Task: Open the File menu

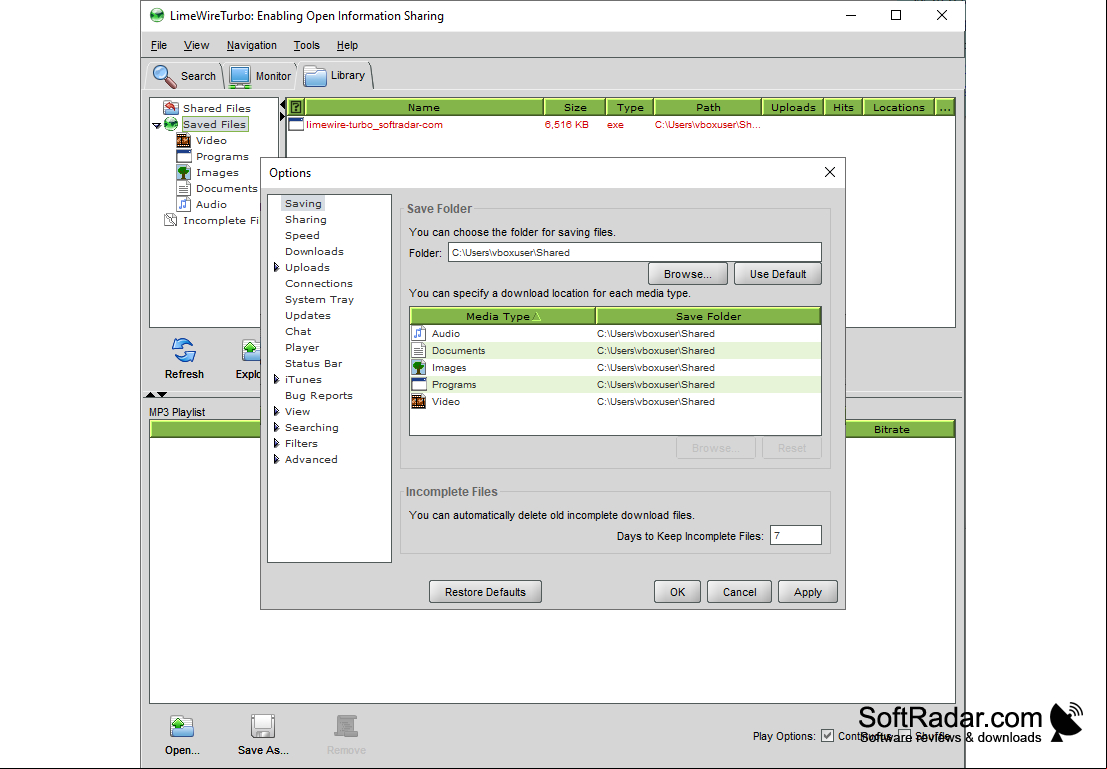Action: pyautogui.click(x=159, y=45)
